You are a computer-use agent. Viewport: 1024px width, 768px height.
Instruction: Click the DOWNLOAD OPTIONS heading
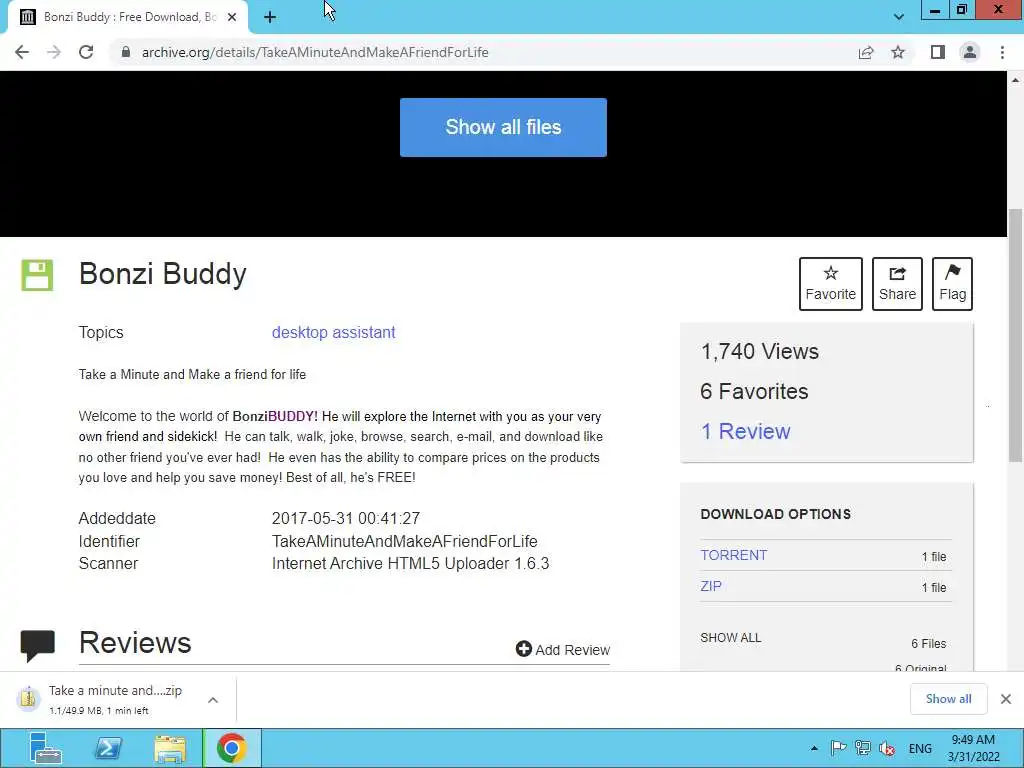[x=775, y=514]
